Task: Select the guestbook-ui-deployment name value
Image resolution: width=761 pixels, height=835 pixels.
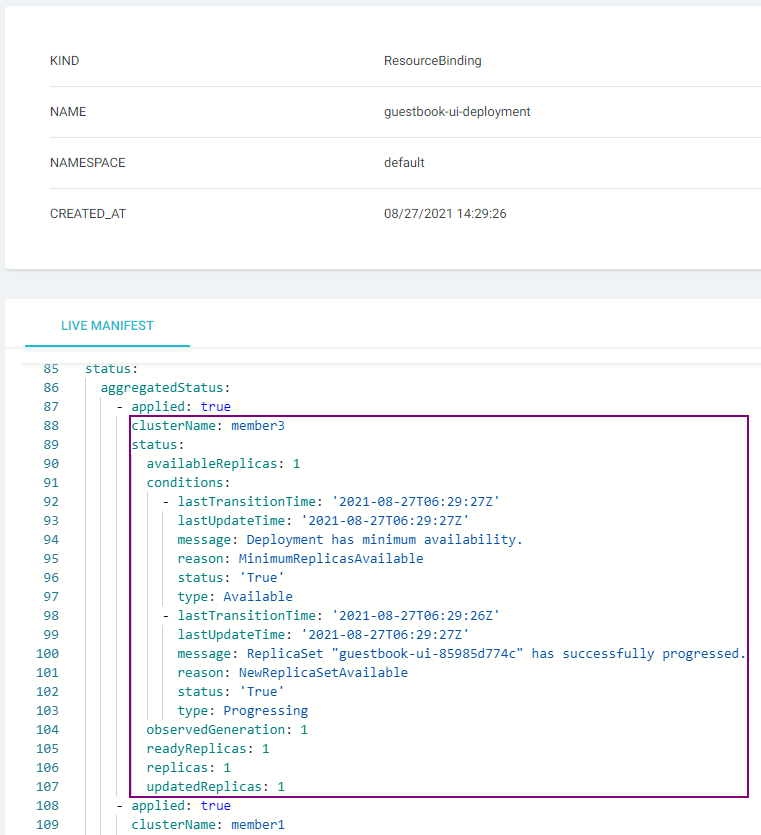Action: point(456,112)
